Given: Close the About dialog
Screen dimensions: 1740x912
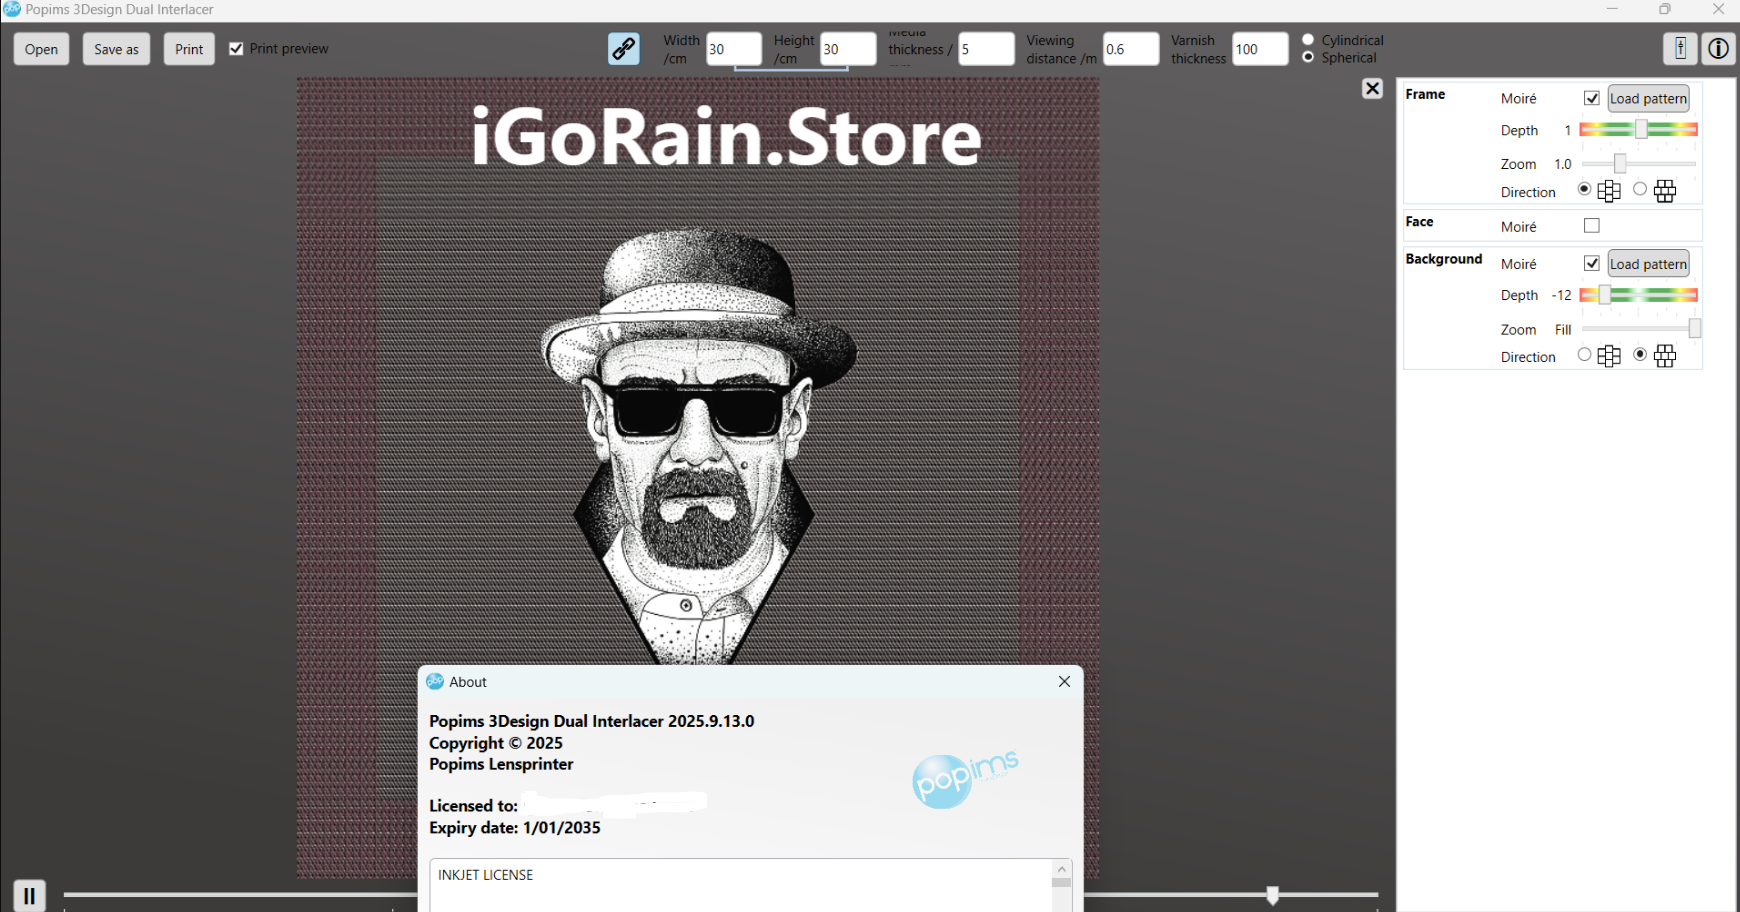Looking at the screenshot, I should tap(1064, 681).
